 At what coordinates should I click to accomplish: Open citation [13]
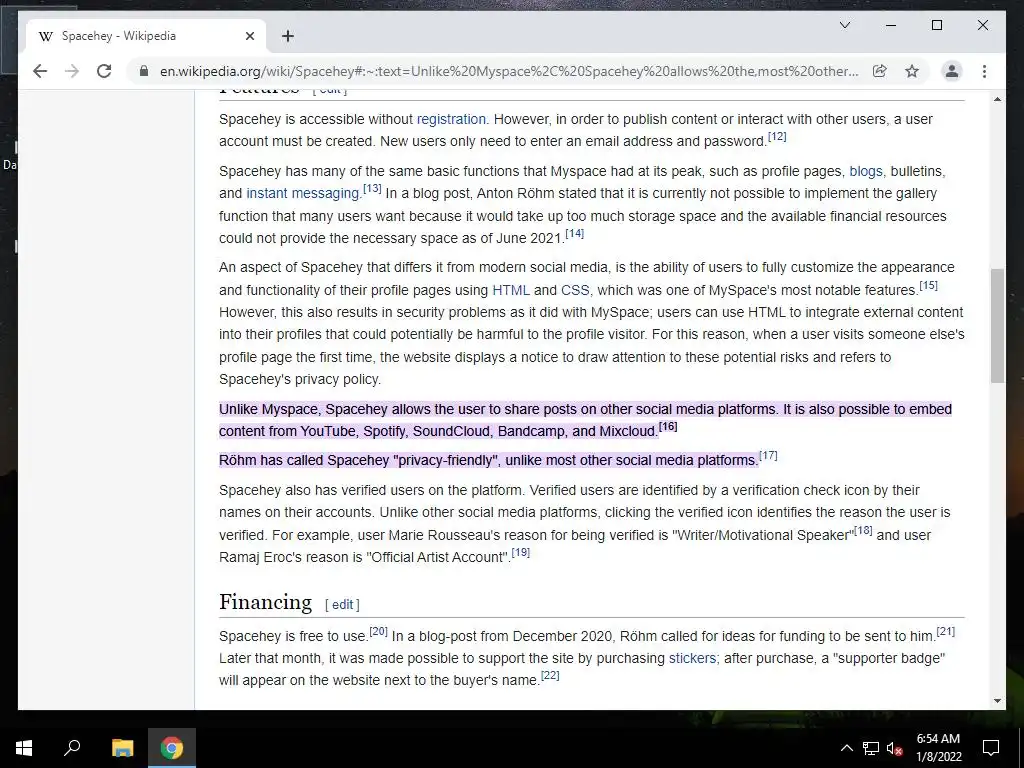[372, 188]
